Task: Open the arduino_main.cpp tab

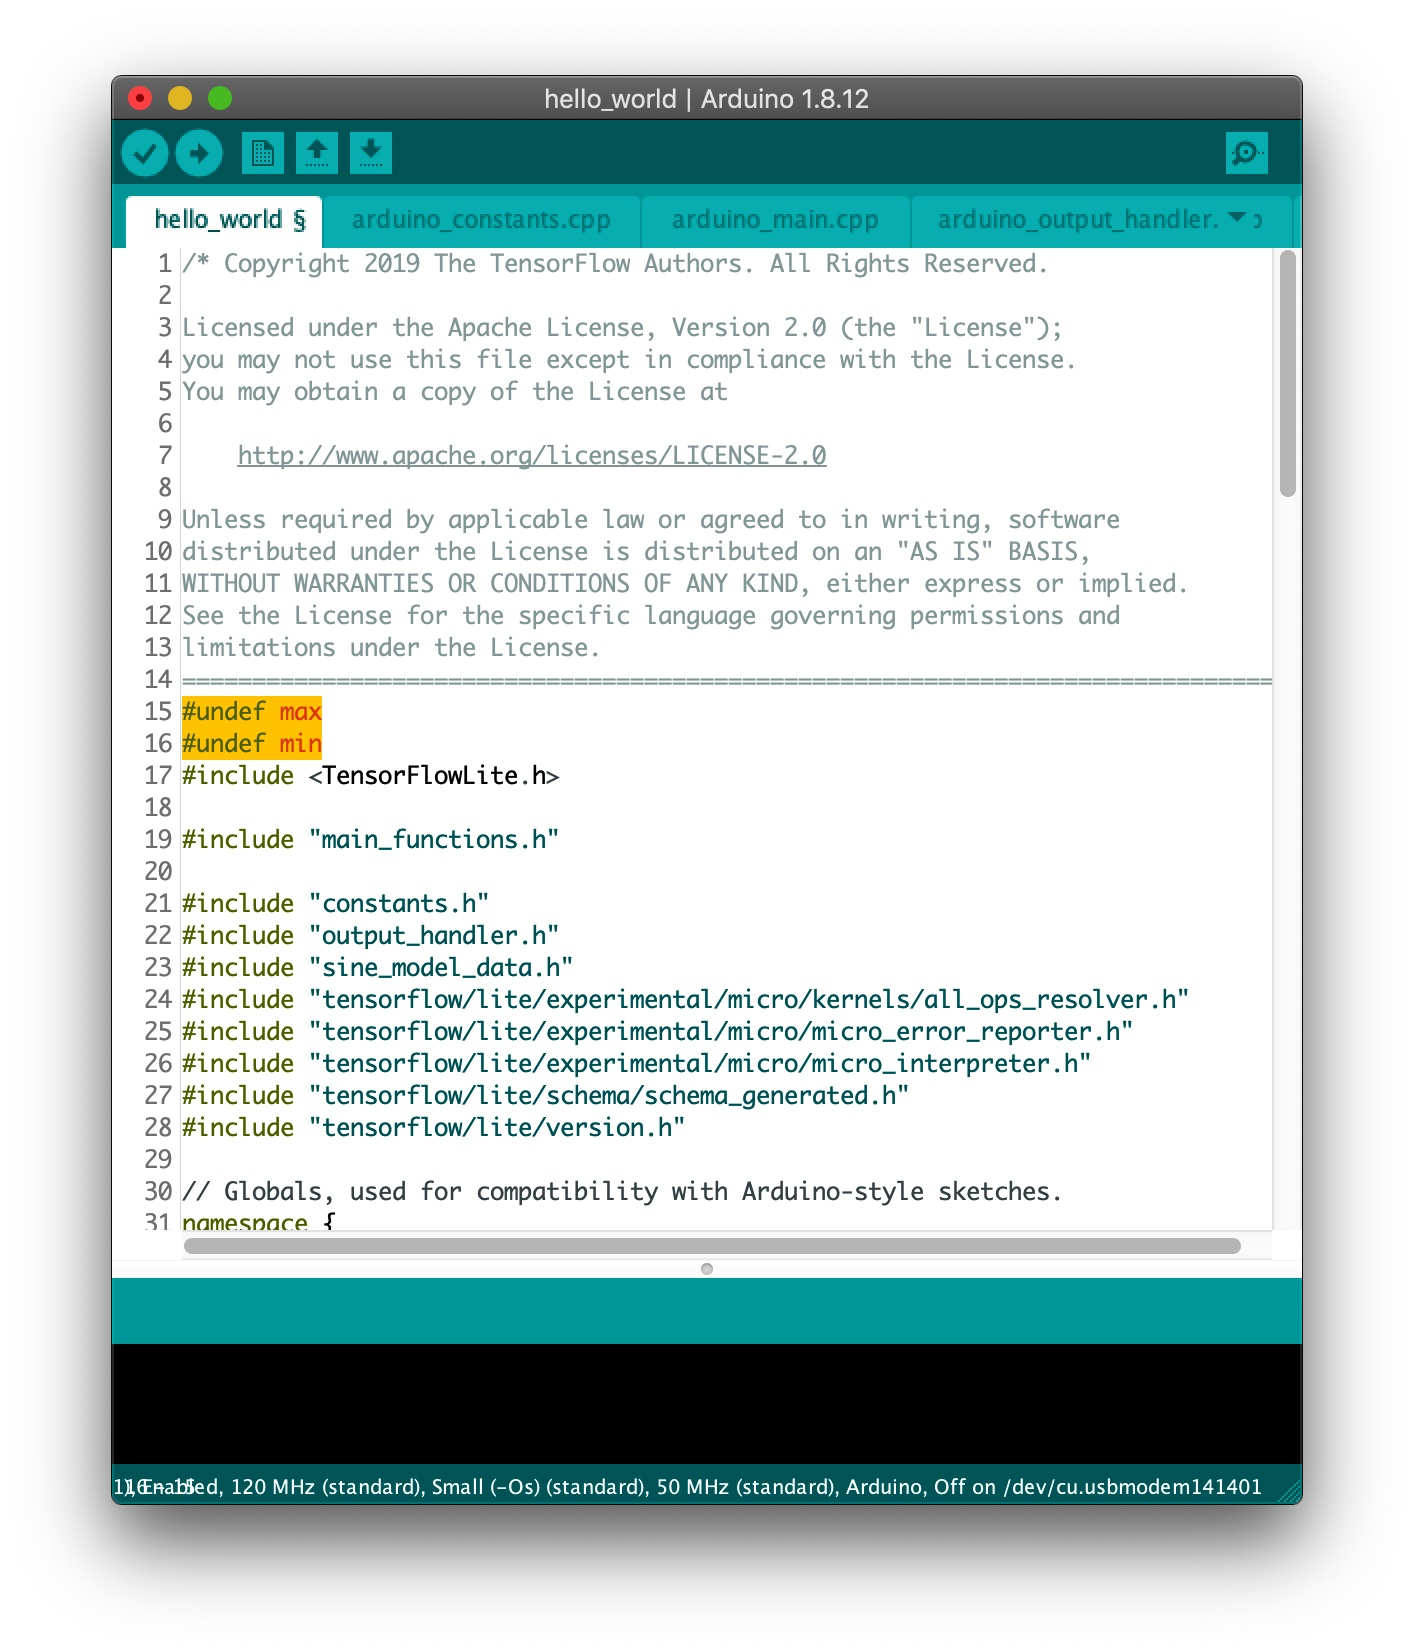Action: pyautogui.click(x=775, y=220)
